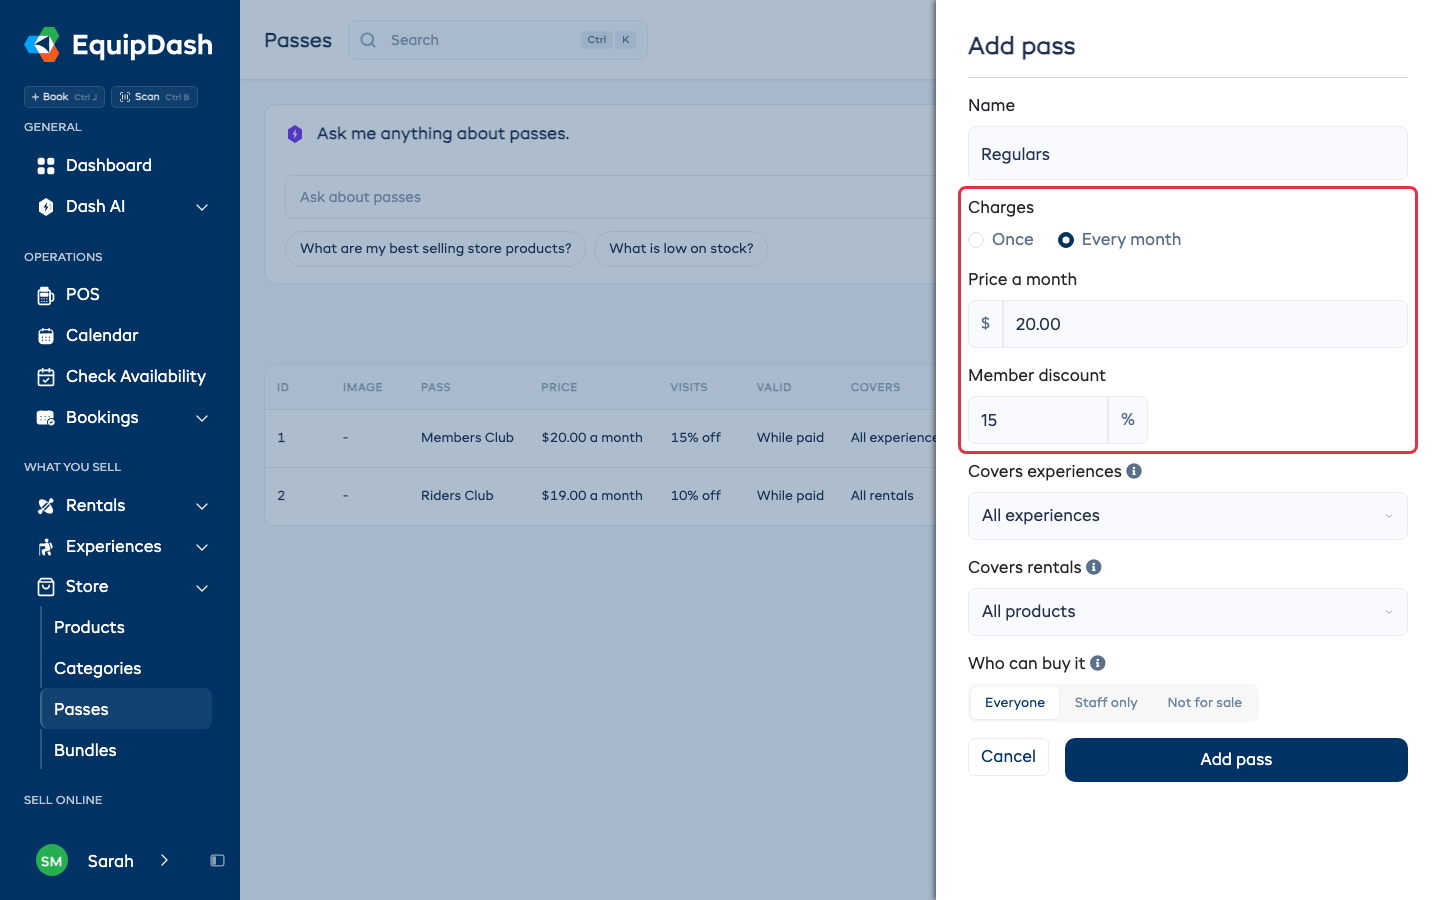This screenshot has width=1440, height=900.
Task: Choose Everyone as who can buy
Action: pos(1015,703)
